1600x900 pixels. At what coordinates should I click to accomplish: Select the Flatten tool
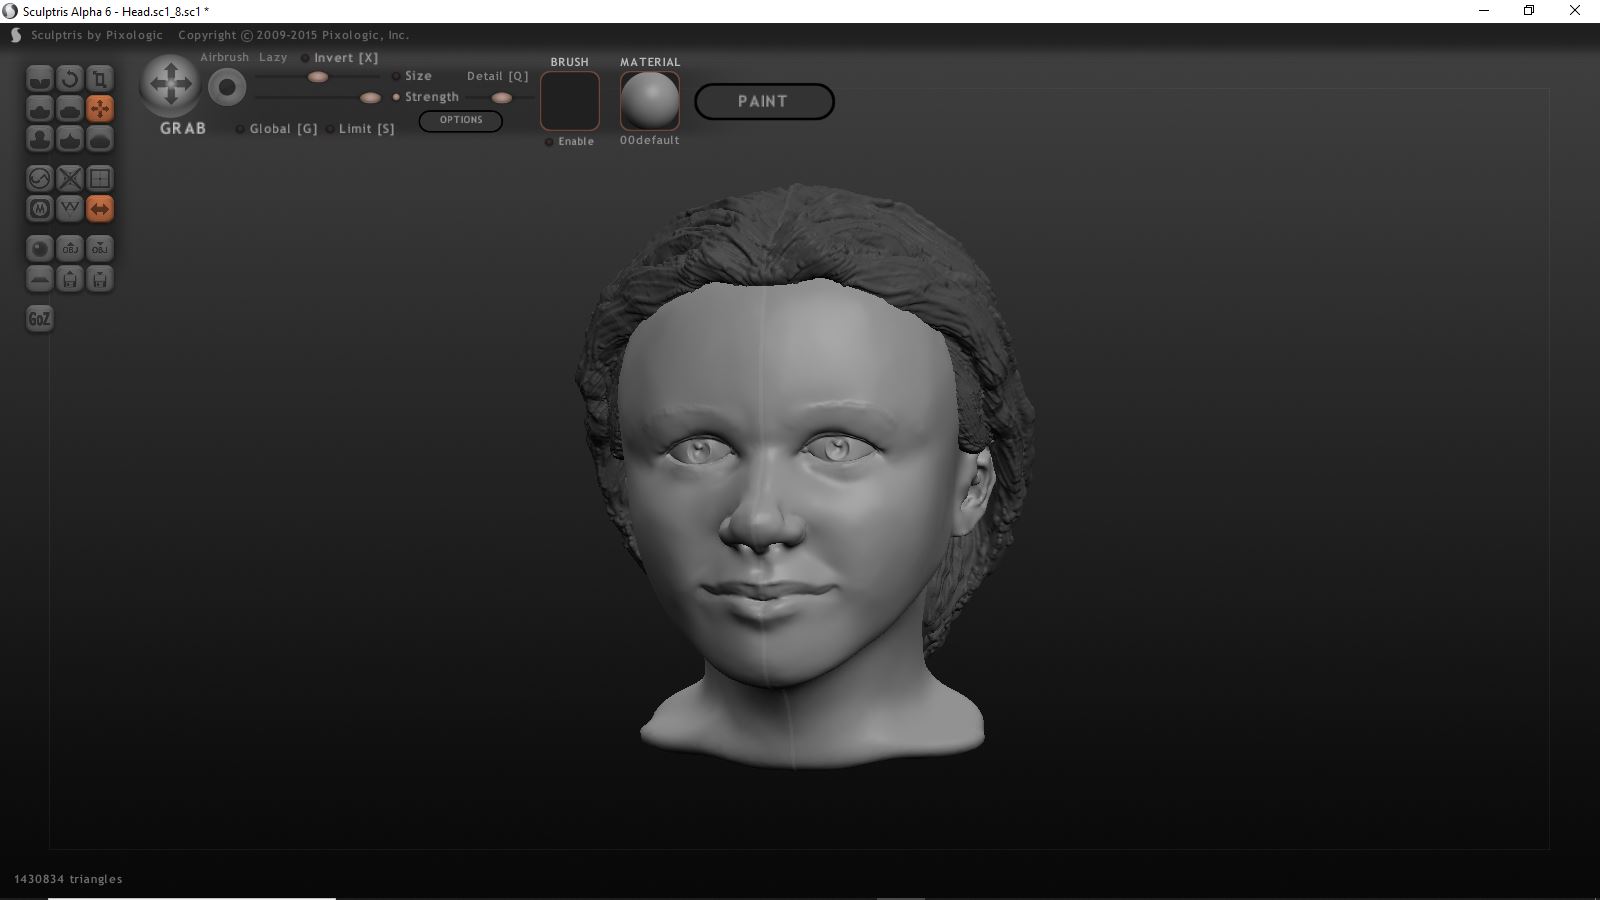(x=70, y=110)
